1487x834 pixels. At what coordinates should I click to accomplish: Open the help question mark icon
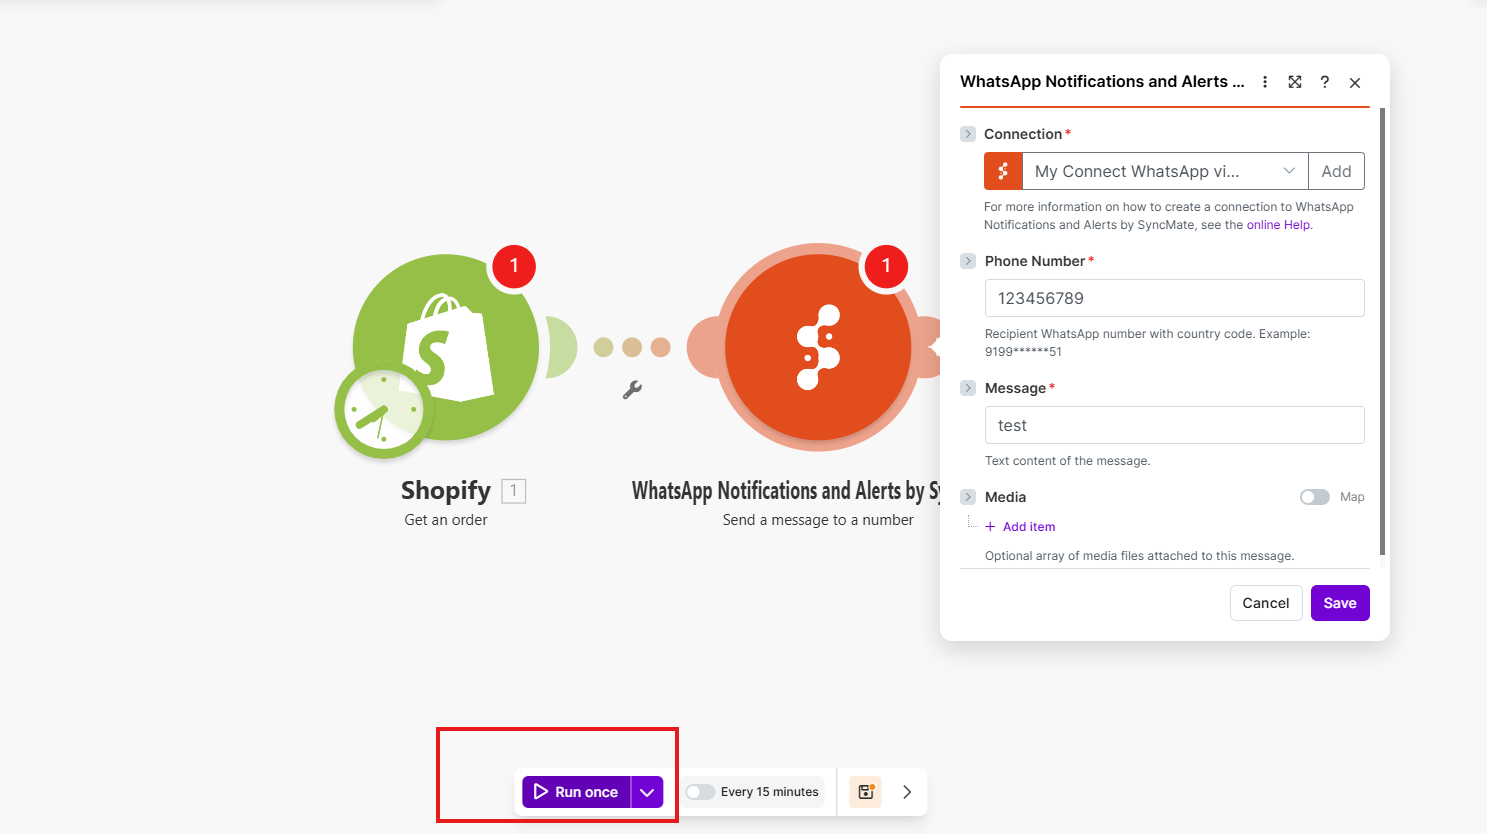(1324, 82)
